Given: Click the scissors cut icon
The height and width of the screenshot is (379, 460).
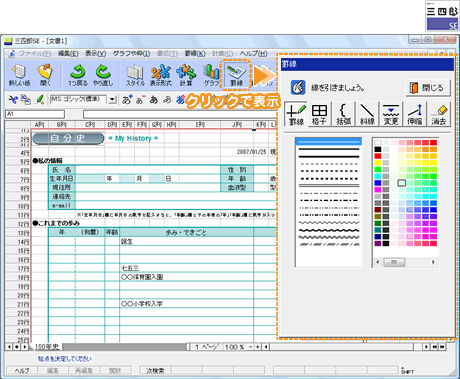Looking at the screenshot, I should [x=13, y=99].
